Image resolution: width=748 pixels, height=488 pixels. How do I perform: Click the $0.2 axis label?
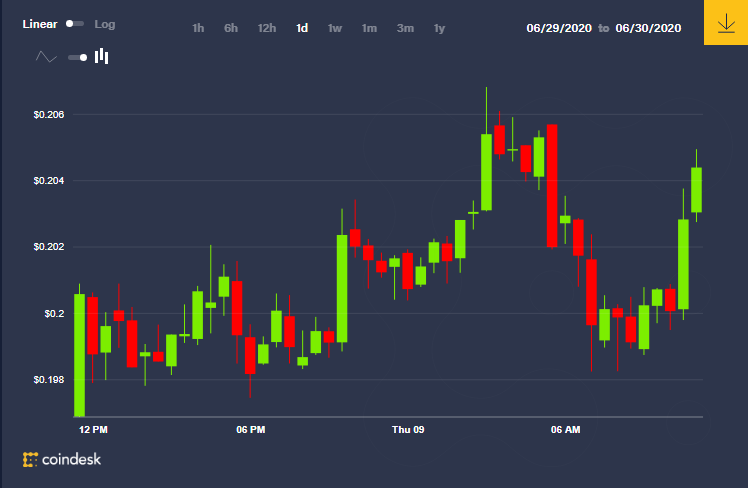(x=54, y=313)
